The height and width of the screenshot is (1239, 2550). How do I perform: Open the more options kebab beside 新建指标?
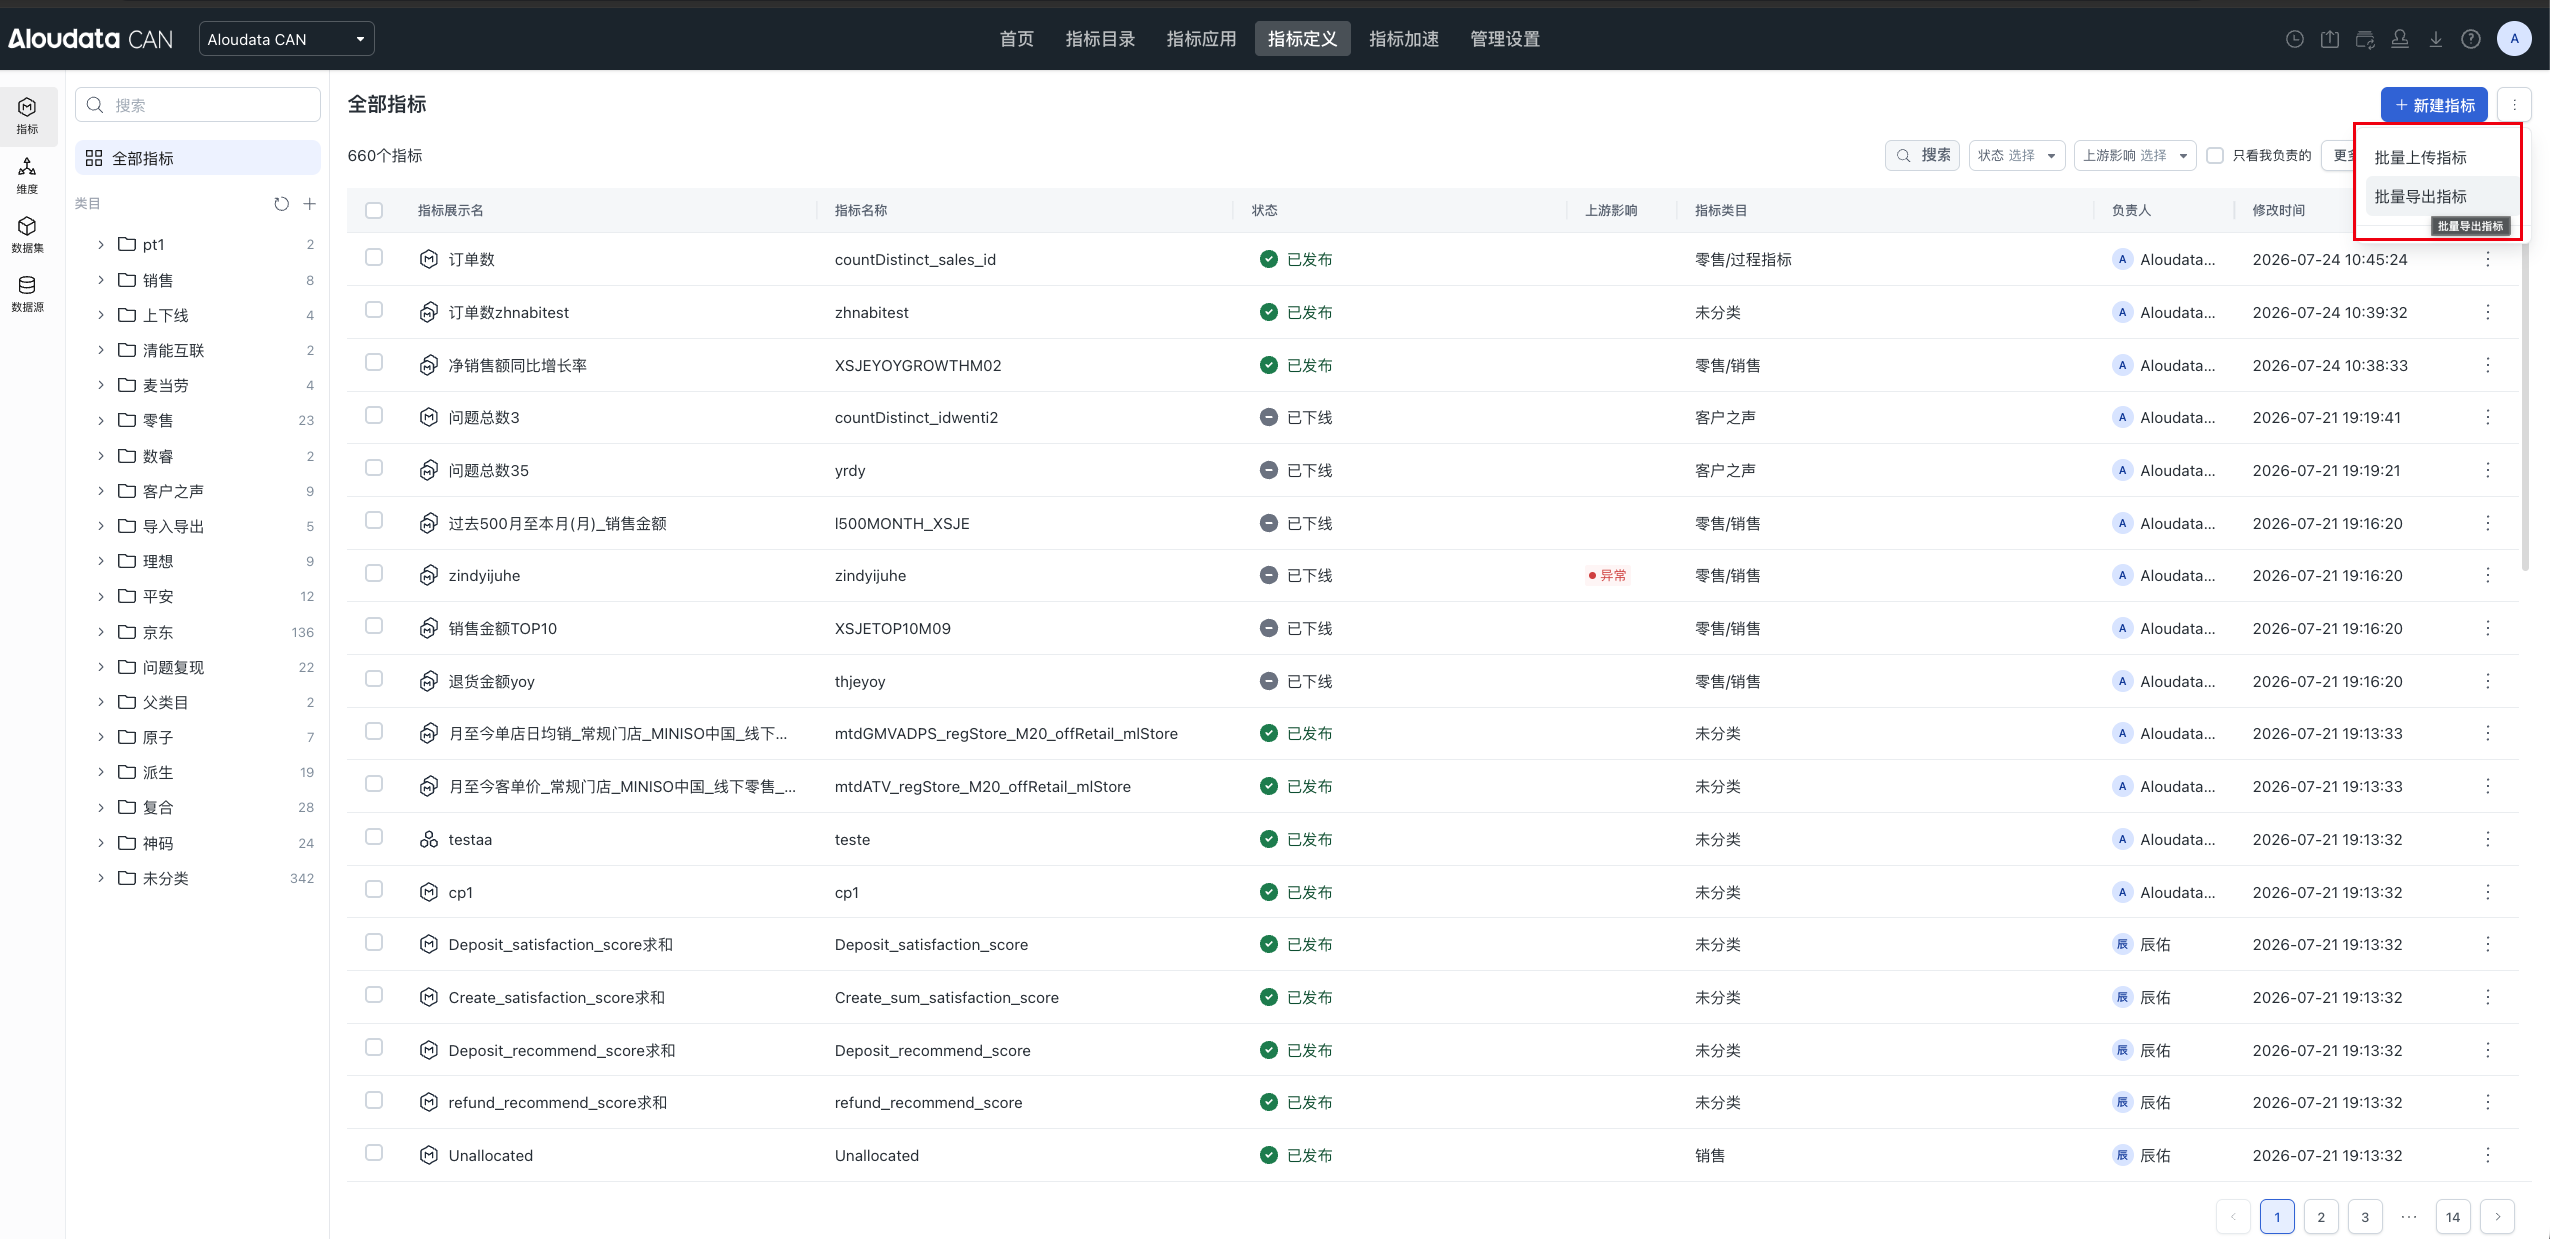point(2514,105)
